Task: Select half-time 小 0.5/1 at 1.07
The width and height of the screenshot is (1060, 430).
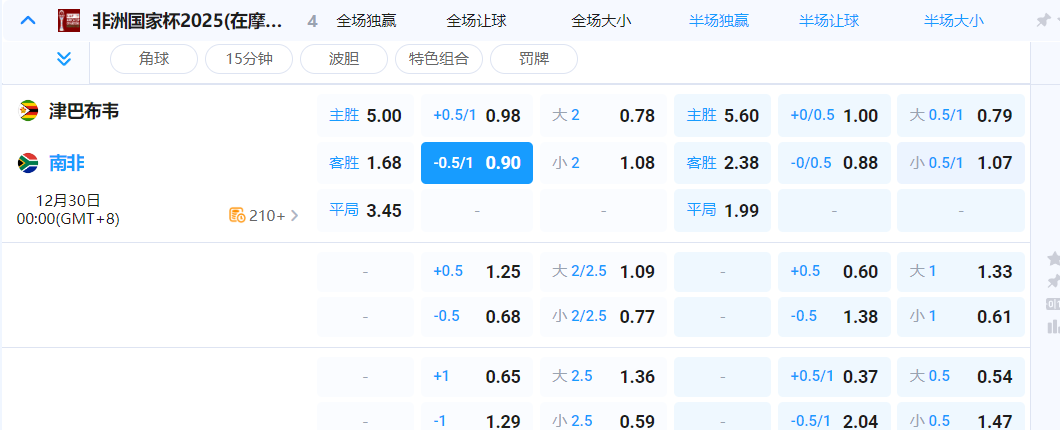Action: tap(961, 163)
